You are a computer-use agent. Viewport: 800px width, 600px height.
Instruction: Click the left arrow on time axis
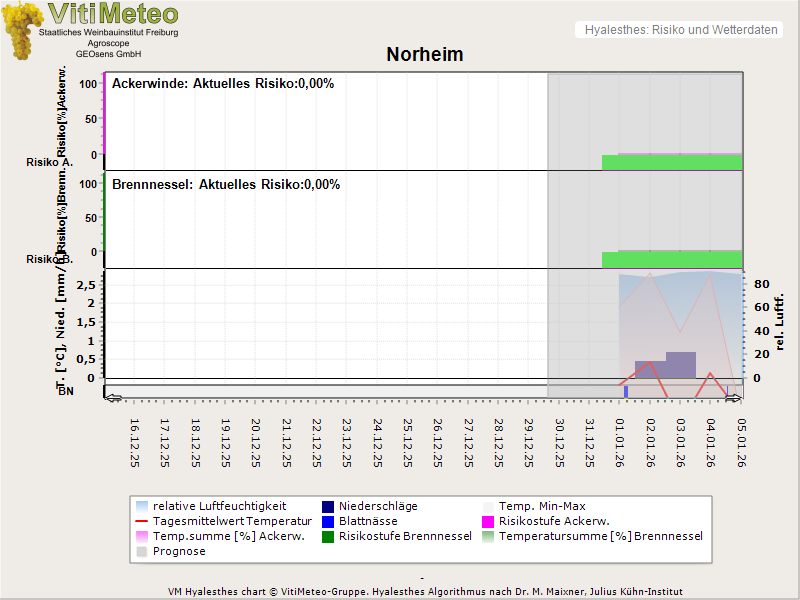[x=113, y=398]
